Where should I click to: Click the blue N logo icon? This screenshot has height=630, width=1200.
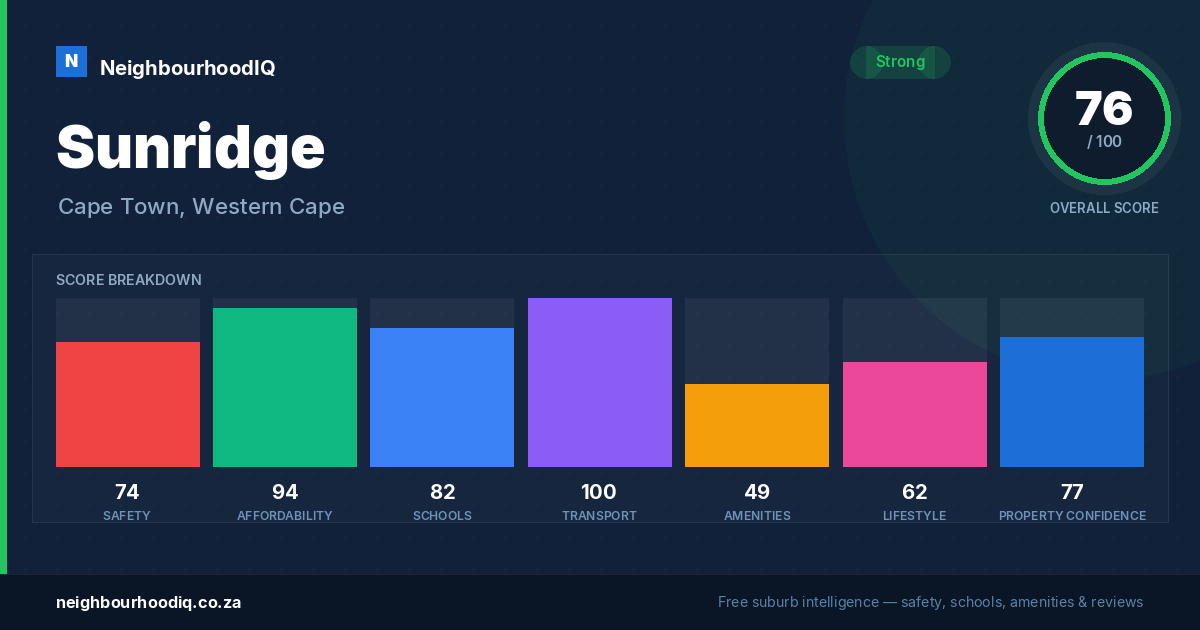71,62
